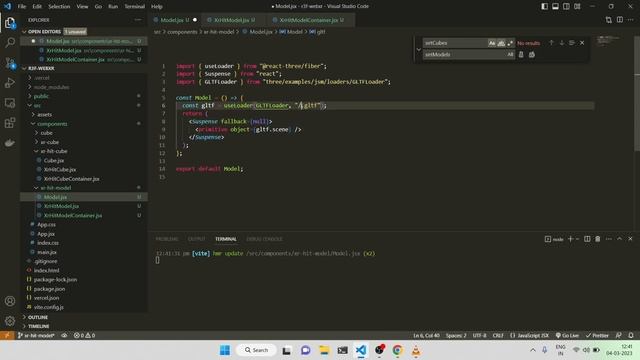Split the terminal panel
Screen dimensions: 640x360
587,239
